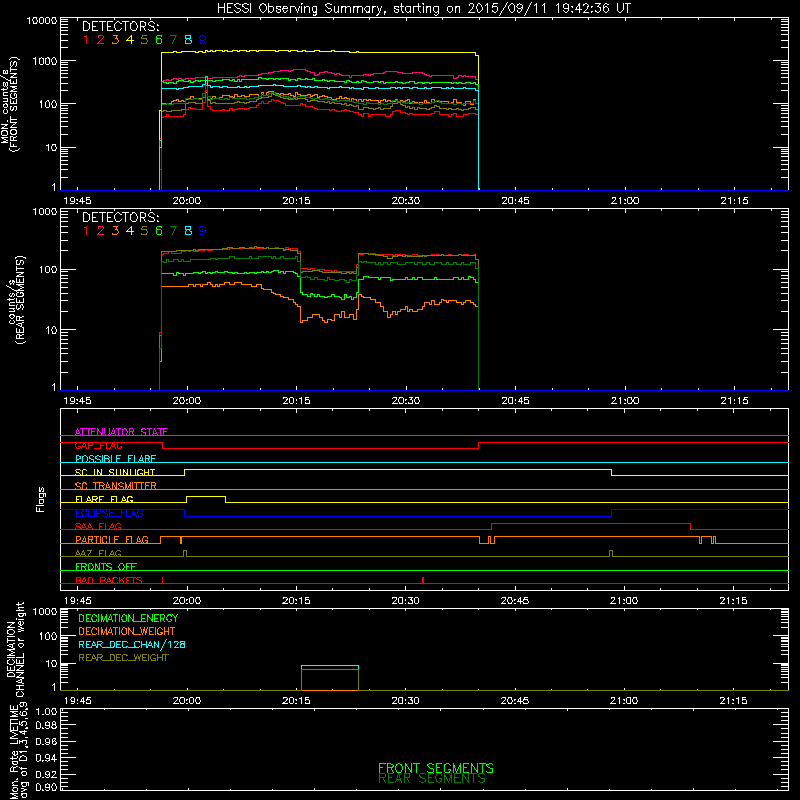Image resolution: width=800 pixels, height=800 pixels.
Task: Click the BAD_PACKETS spike after 20:30
Action: pyautogui.click(x=423, y=580)
